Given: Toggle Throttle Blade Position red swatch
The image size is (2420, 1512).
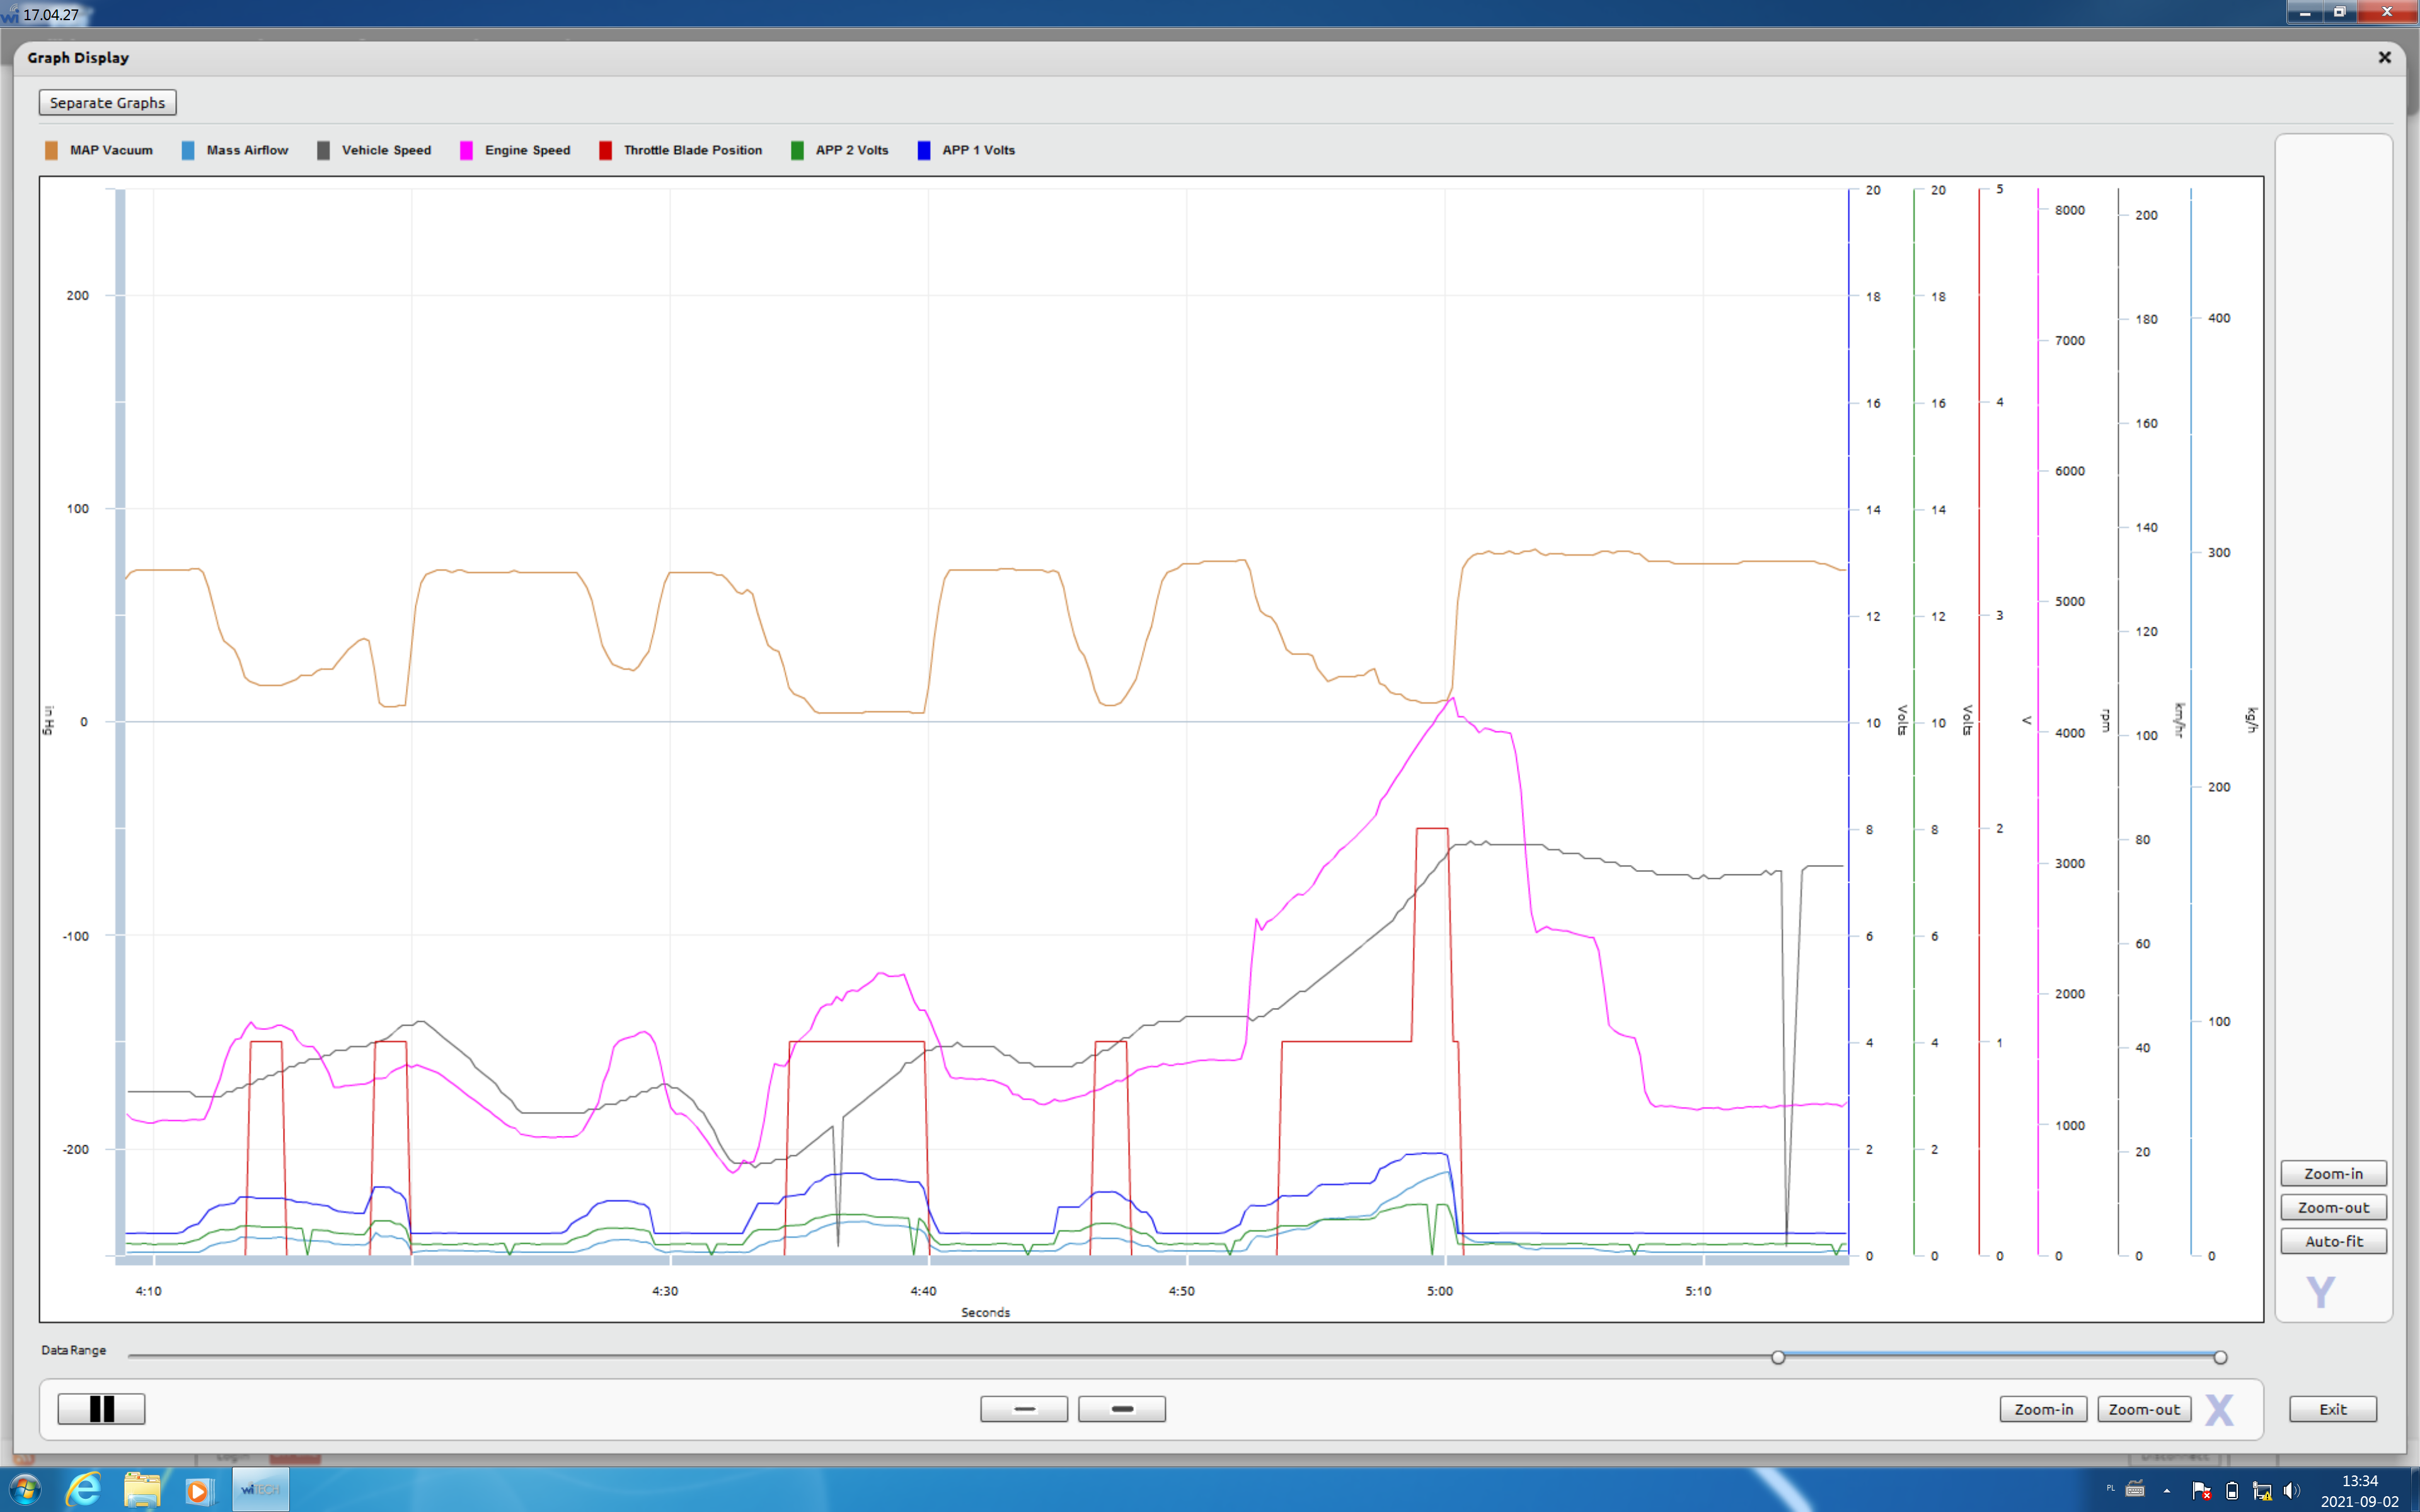Looking at the screenshot, I should tap(605, 150).
